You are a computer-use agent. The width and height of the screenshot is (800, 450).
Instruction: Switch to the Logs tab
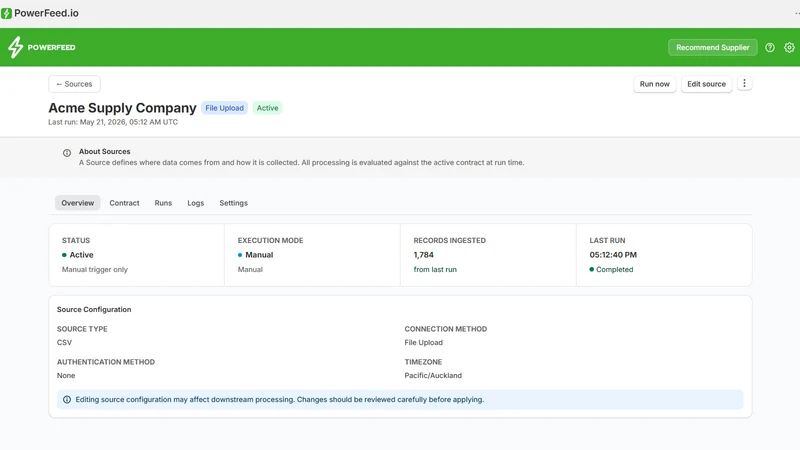pos(195,203)
